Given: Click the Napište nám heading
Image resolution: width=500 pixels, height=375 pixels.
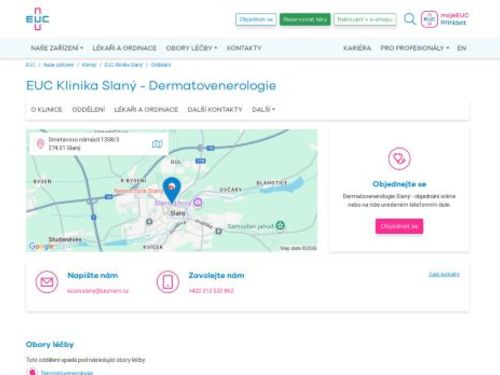Looking at the screenshot, I should [x=93, y=275].
